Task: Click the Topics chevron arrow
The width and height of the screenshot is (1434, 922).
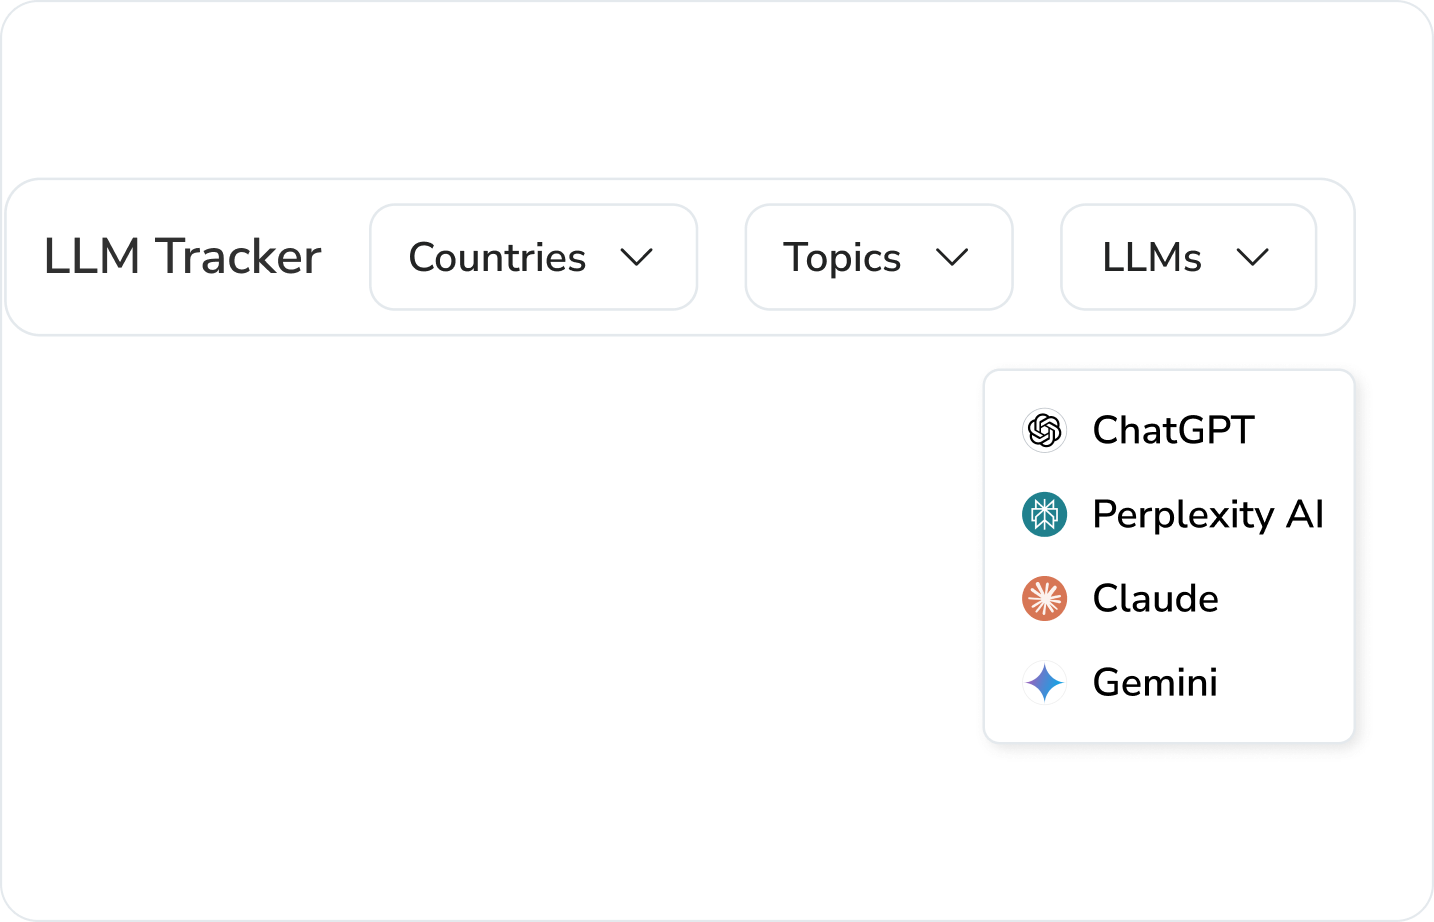Action: pyautogui.click(x=953, y=257)
